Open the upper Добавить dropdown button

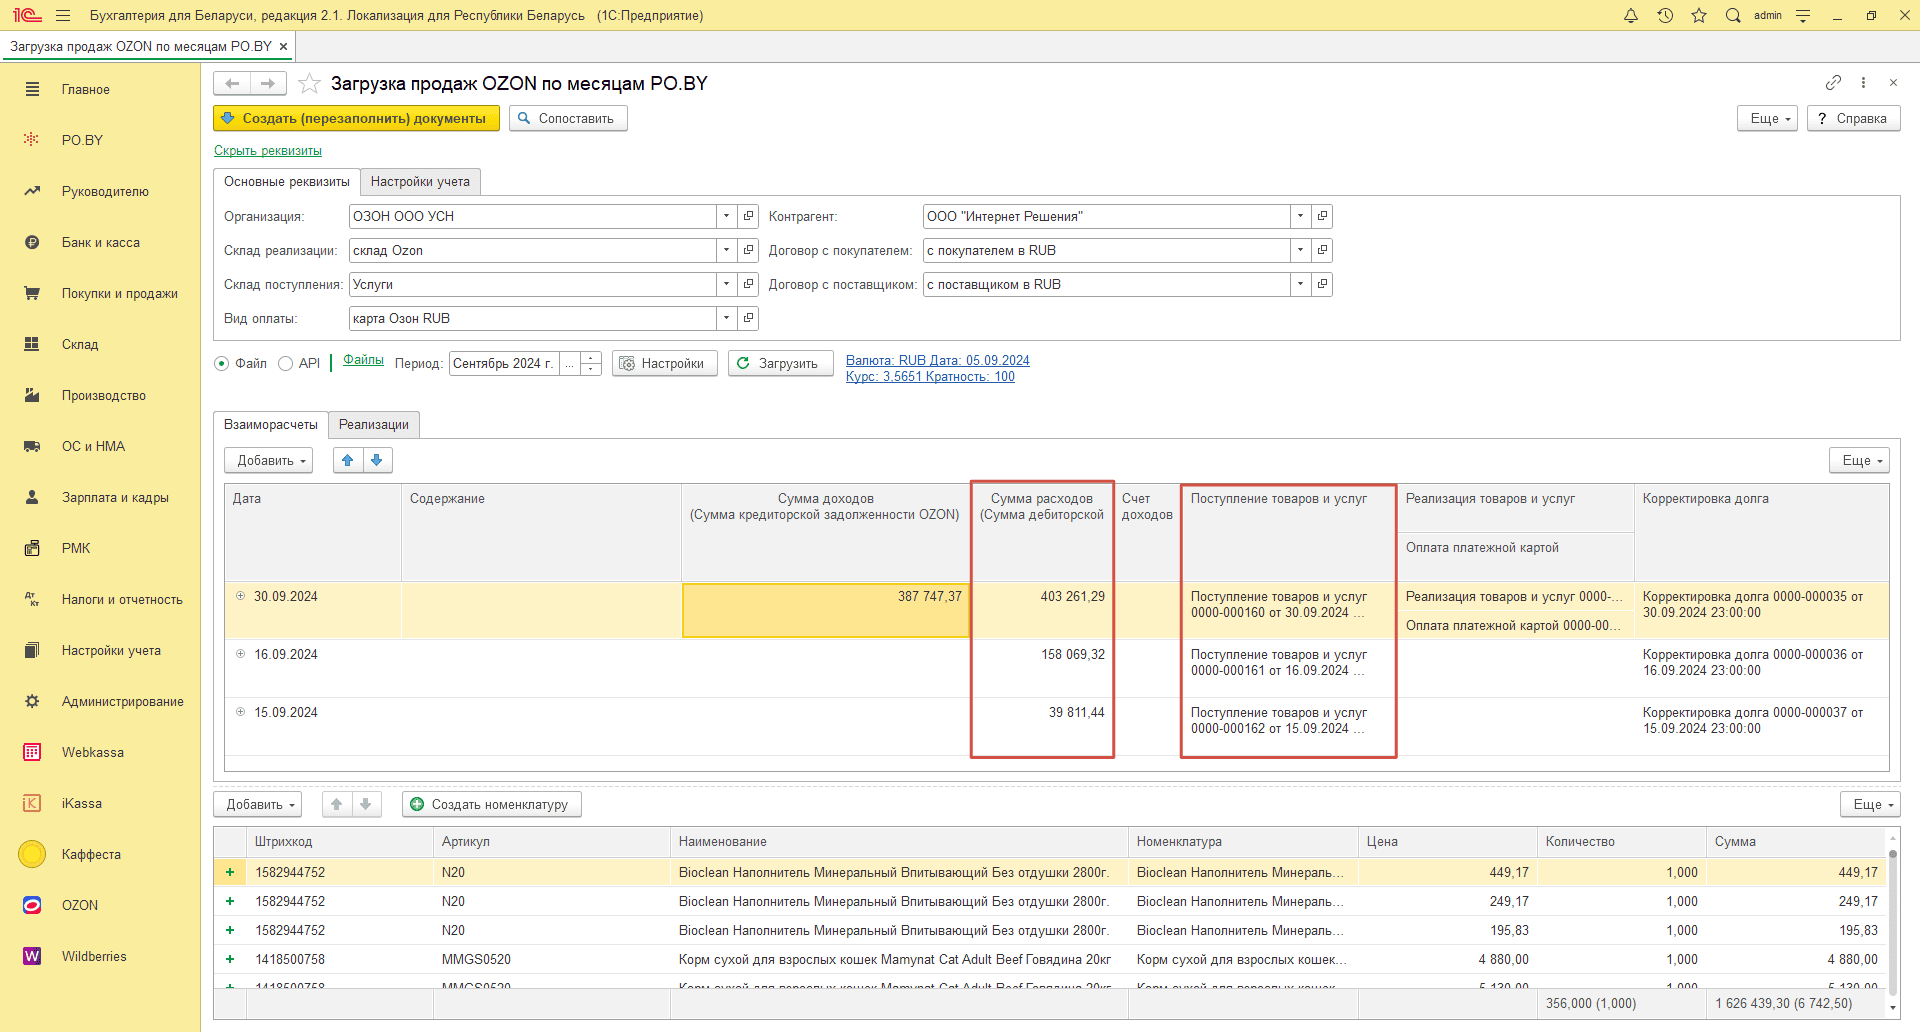[x=269, y=460]
